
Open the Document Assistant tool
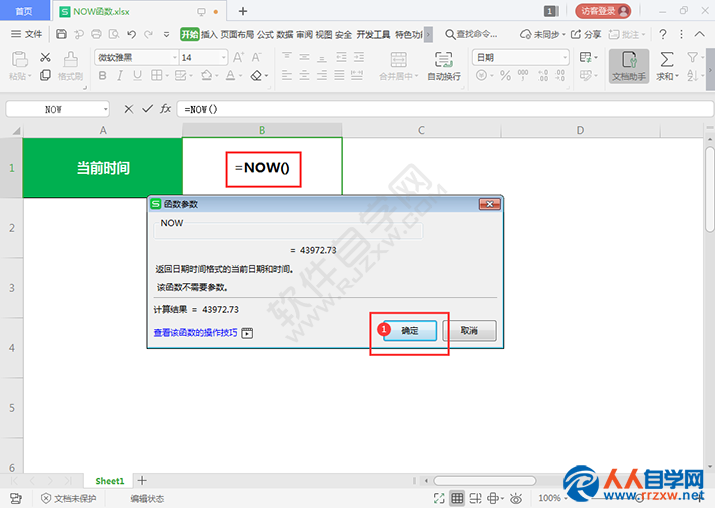click(629, 66)
